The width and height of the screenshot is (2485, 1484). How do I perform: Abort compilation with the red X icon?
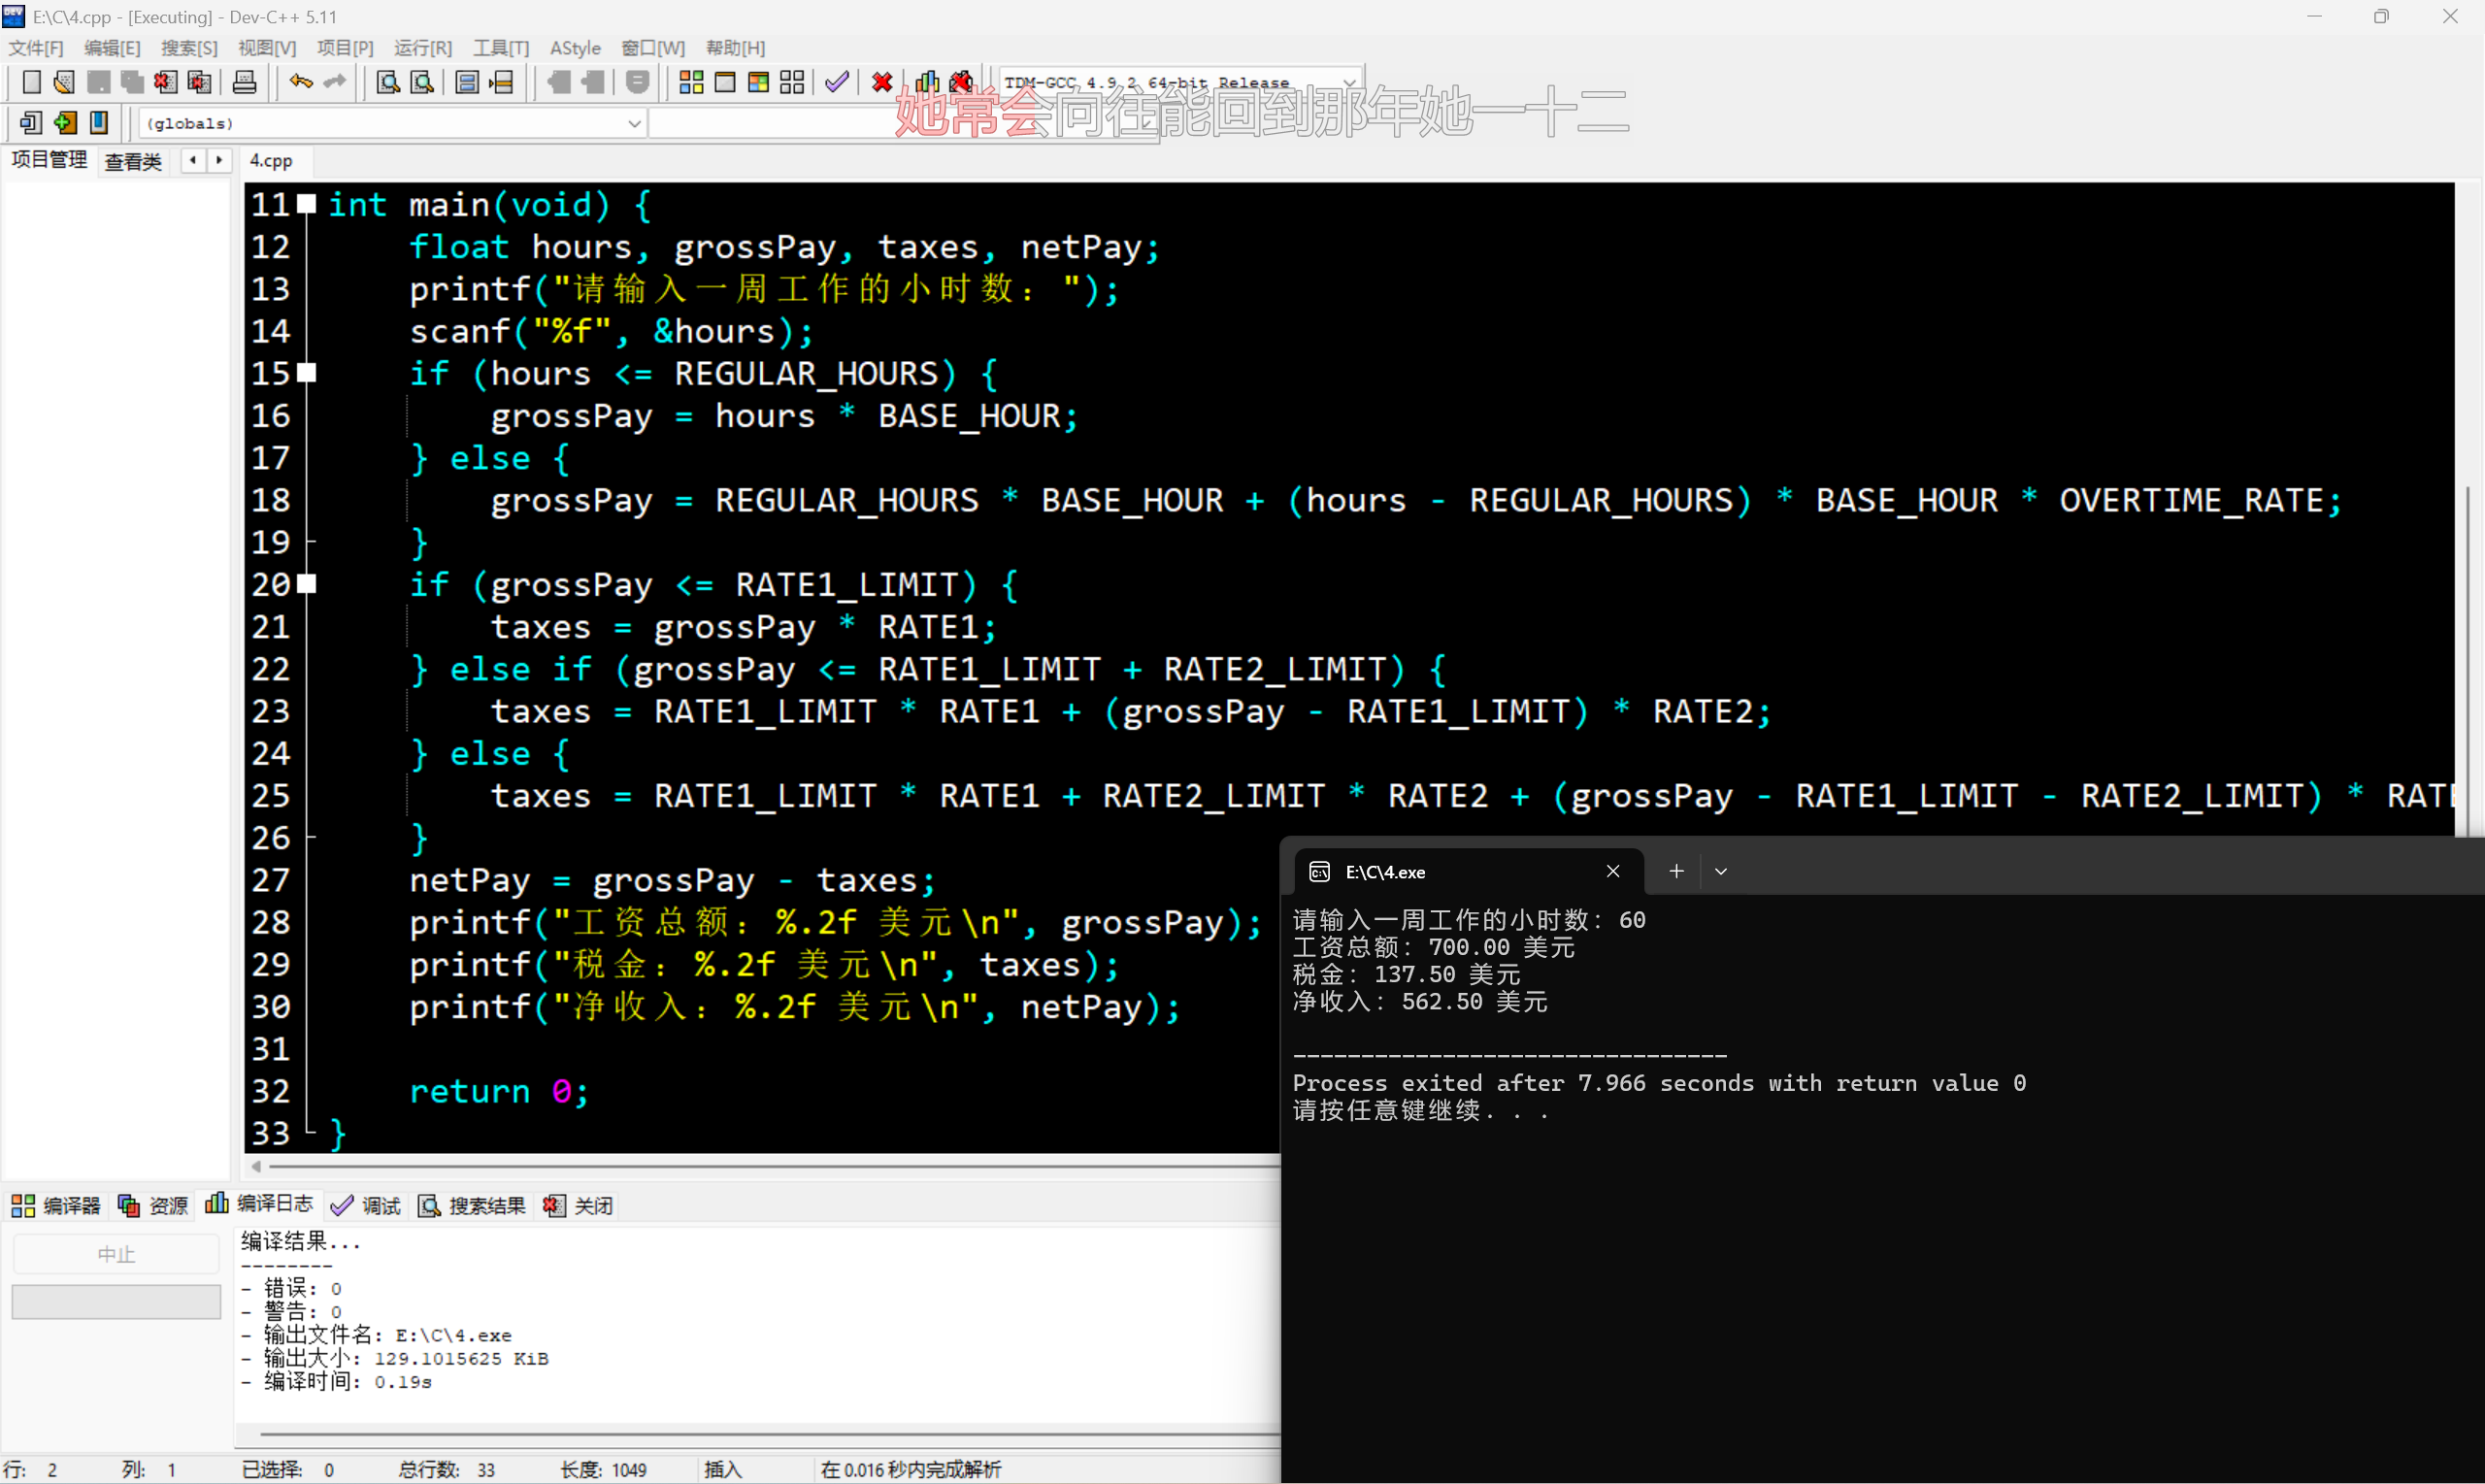coord(881,82)
